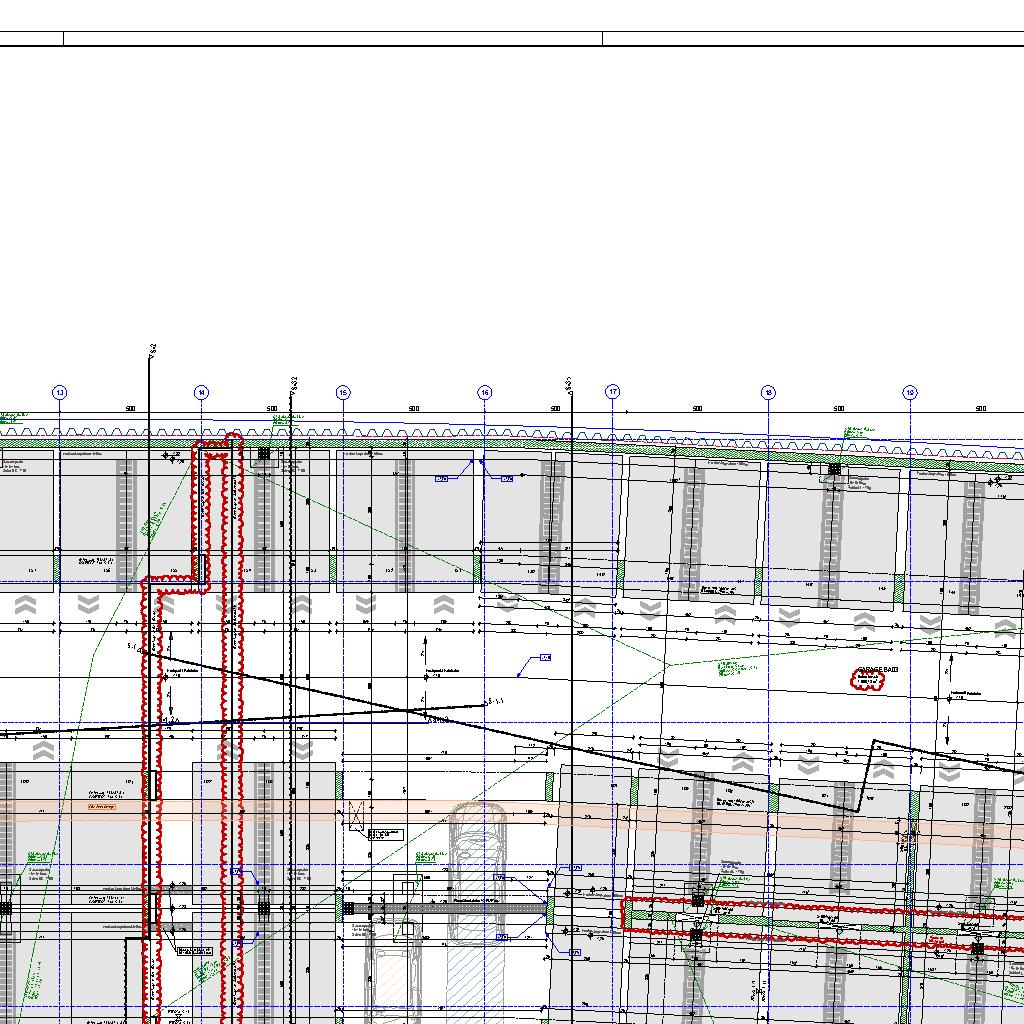Select the grid bubble labeled 19
Screen dimensions: 1024x1024
pyautogui.click(x=910, y=393)
